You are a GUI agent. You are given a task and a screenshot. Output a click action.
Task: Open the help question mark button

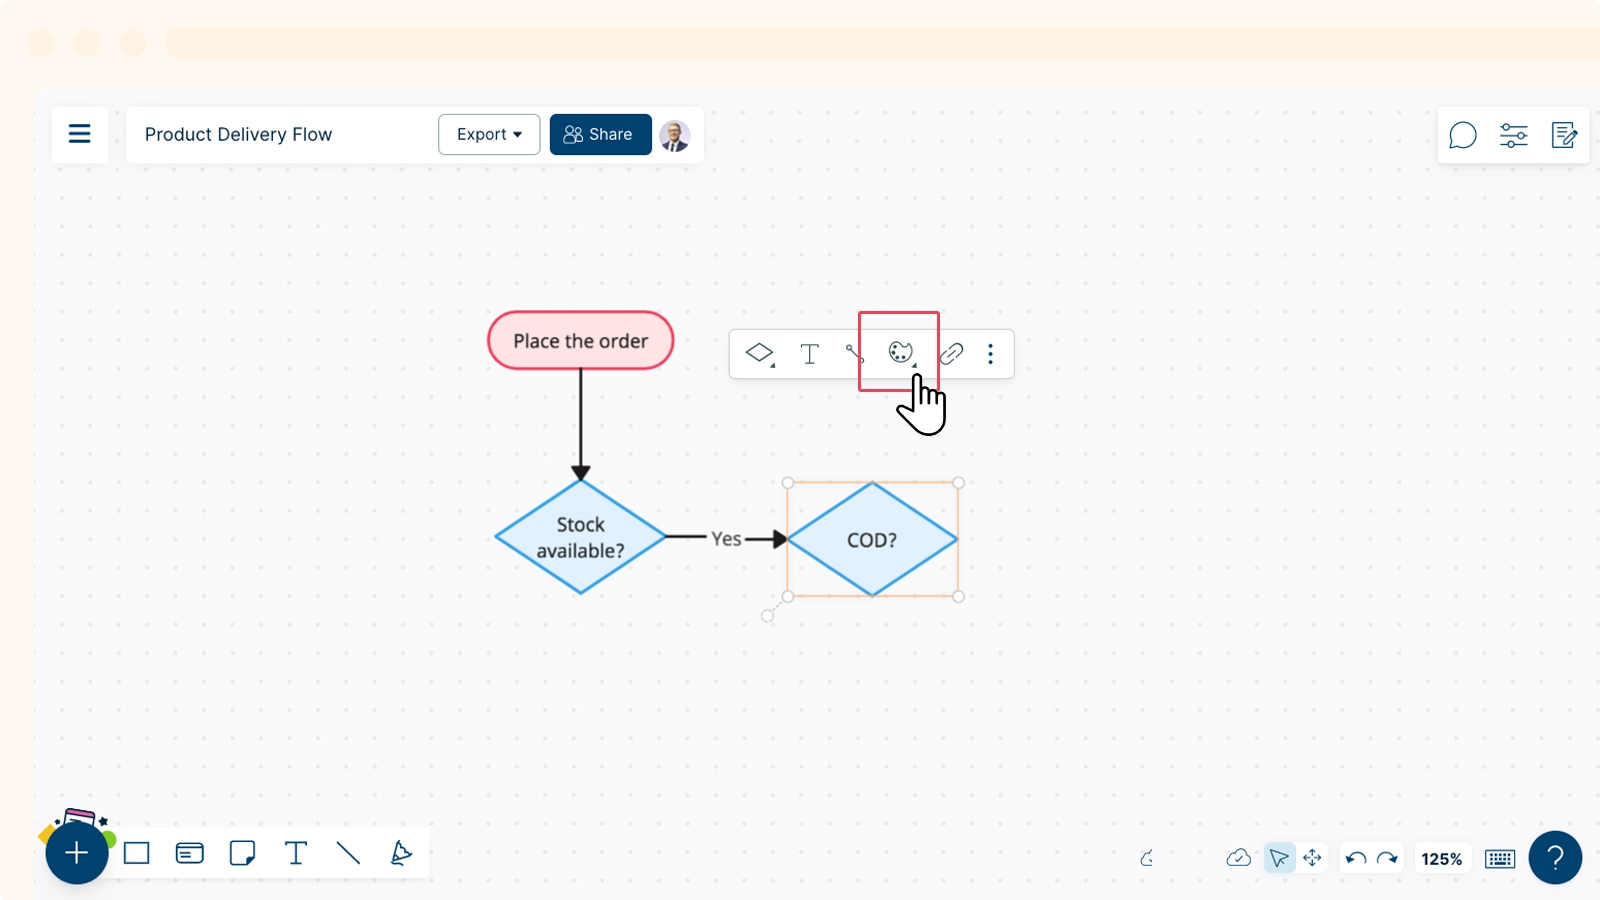coord(1555,858)
